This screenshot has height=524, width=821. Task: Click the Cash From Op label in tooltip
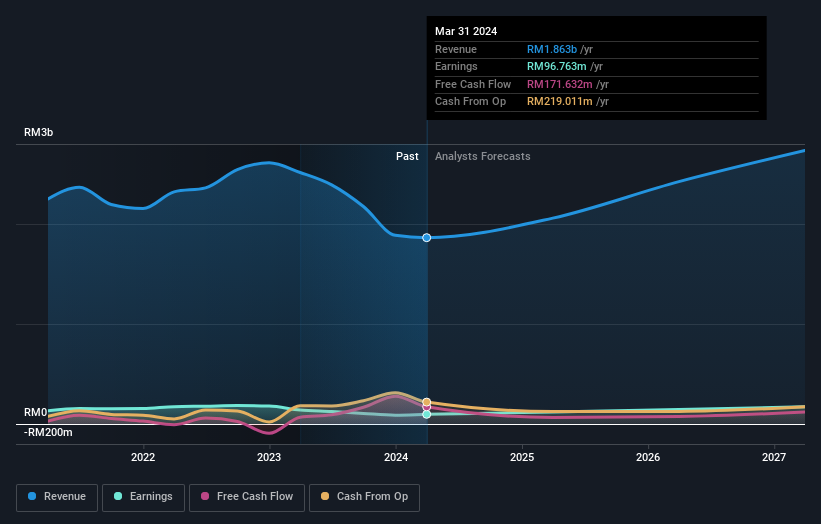[471, 102]
